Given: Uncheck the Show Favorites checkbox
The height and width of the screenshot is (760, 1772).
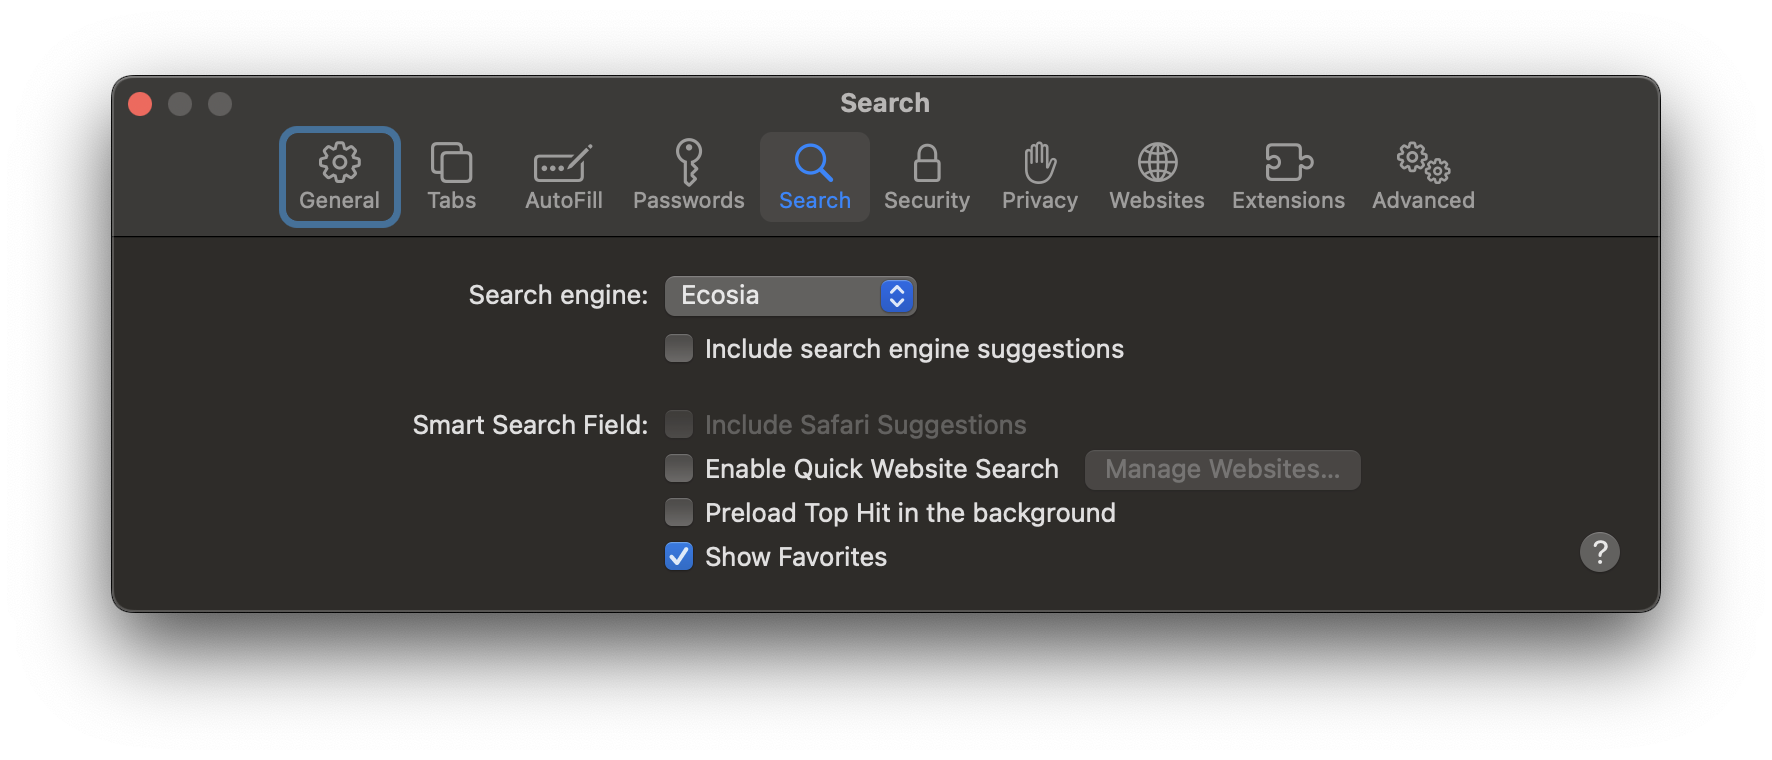Looking at the screenshot, I should [679, 556].
